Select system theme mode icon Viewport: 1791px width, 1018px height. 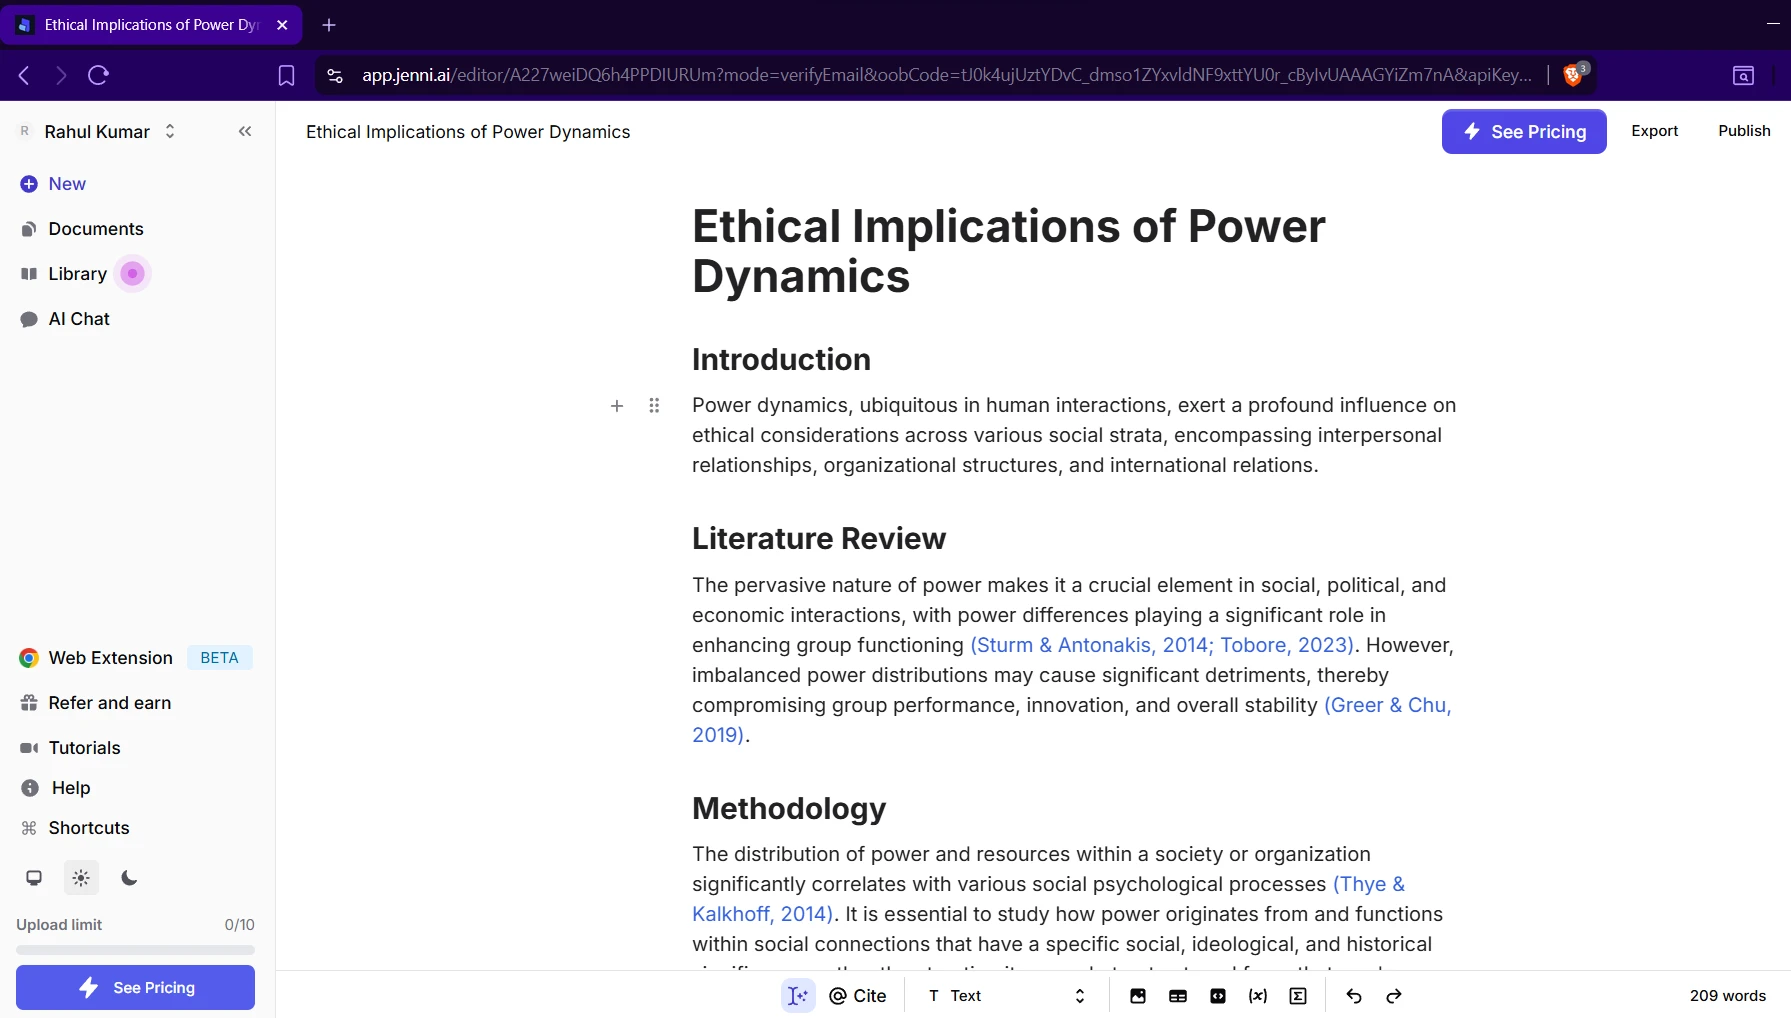34,878
